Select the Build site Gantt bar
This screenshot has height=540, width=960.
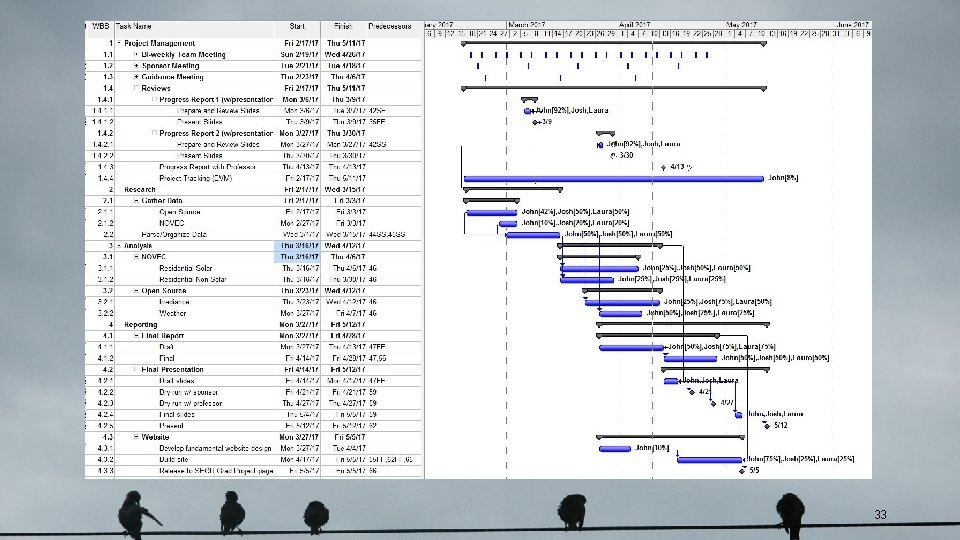(710, 460)
